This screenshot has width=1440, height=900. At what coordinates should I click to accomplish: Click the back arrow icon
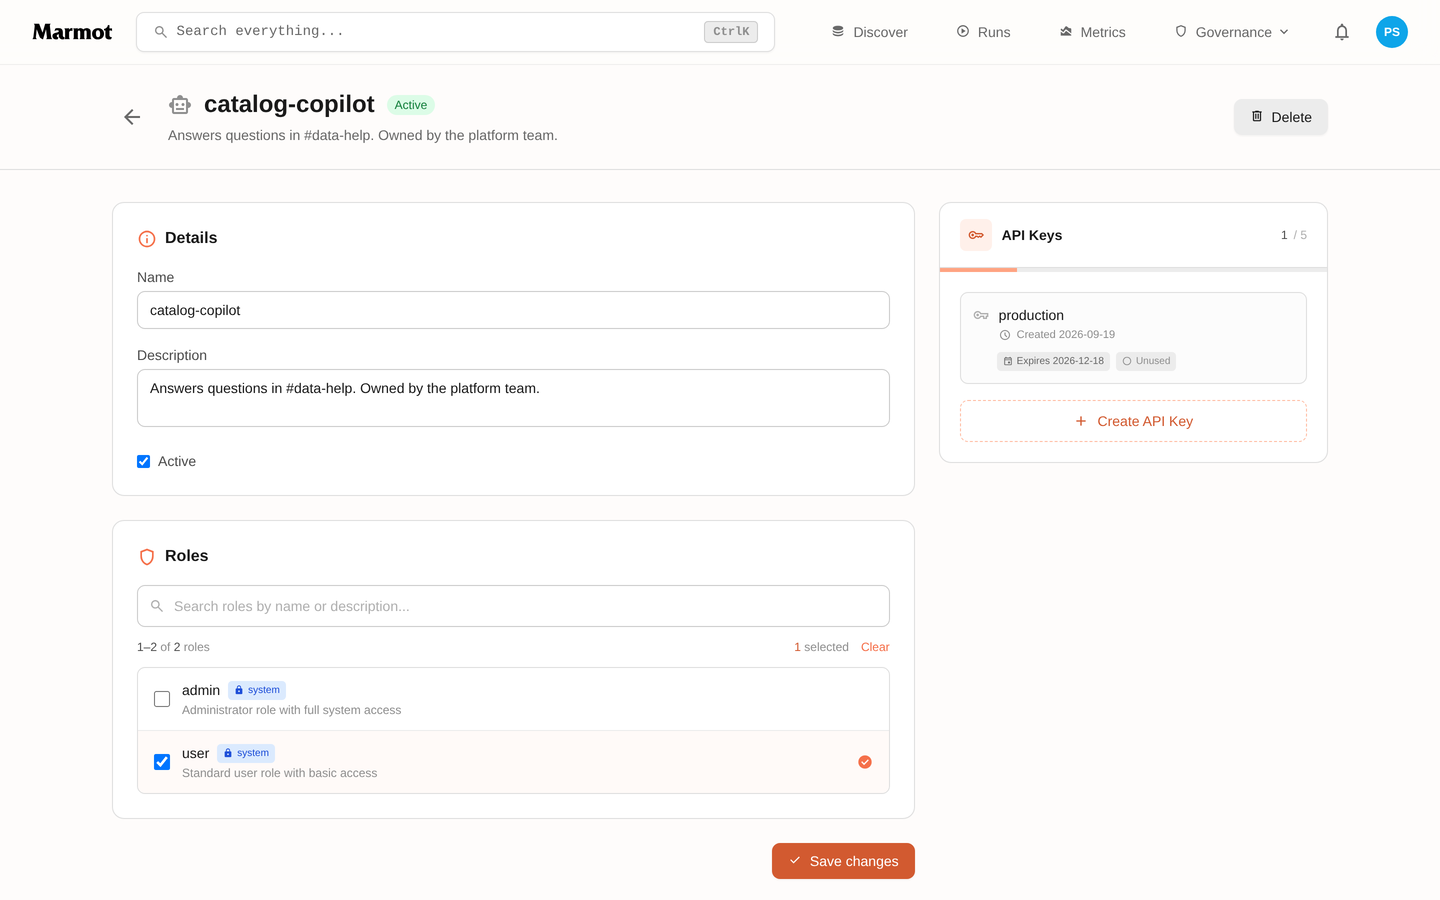pos(132,117)
